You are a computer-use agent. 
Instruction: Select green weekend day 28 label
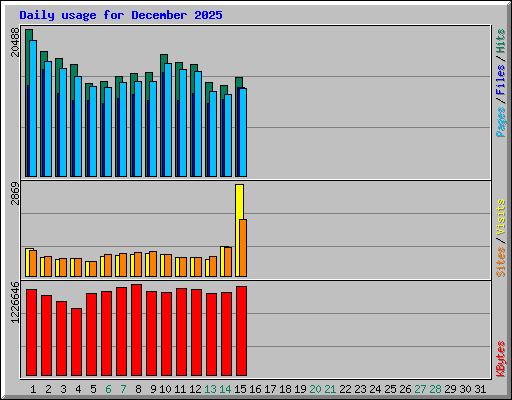pos(435,389)
